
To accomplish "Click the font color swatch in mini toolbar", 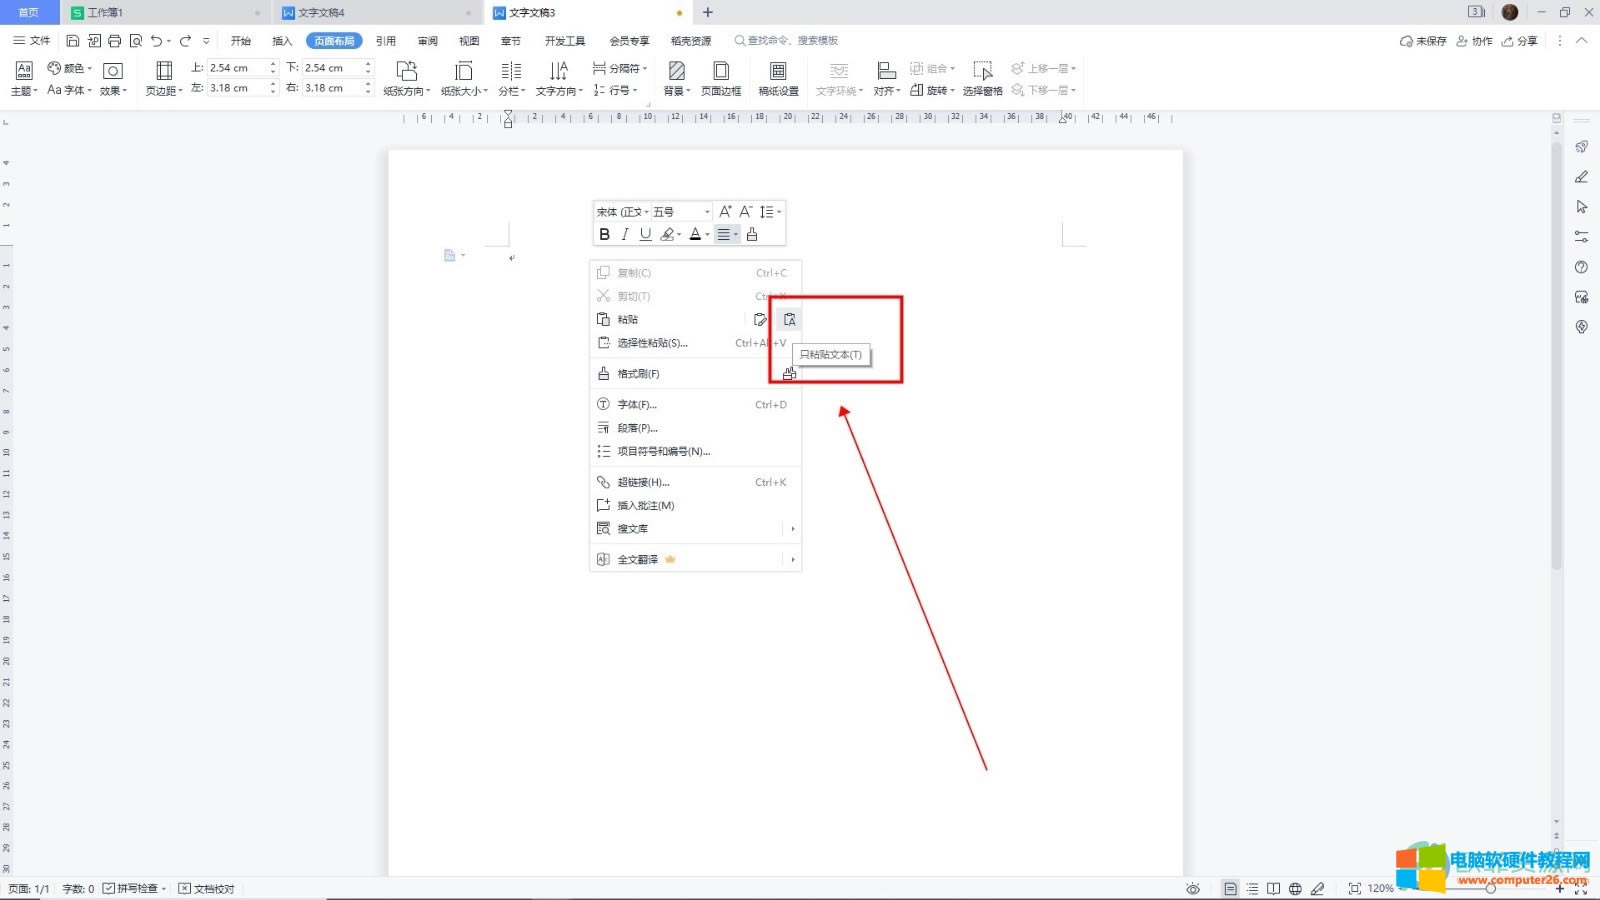I will click(695, 234).
